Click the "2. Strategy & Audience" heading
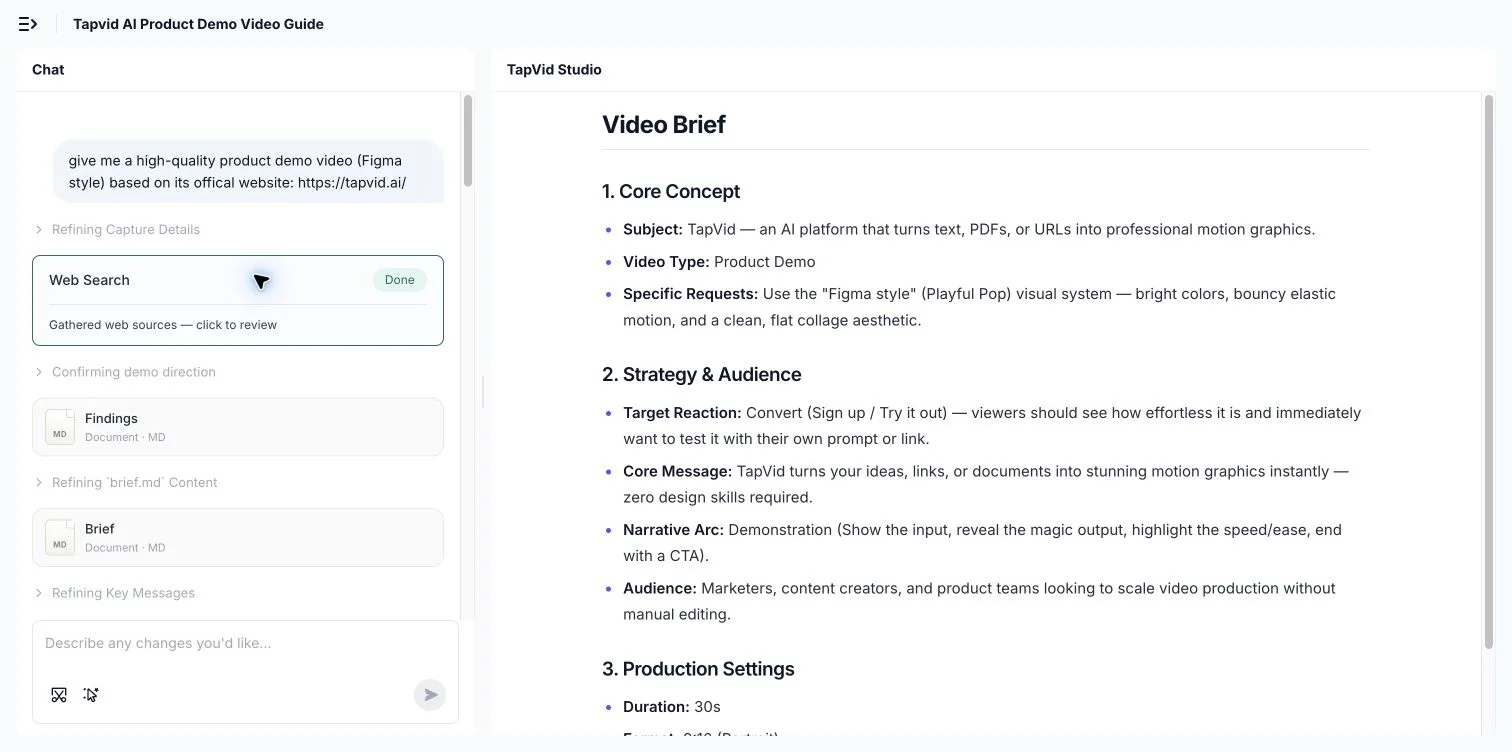 tap(702, 375)
